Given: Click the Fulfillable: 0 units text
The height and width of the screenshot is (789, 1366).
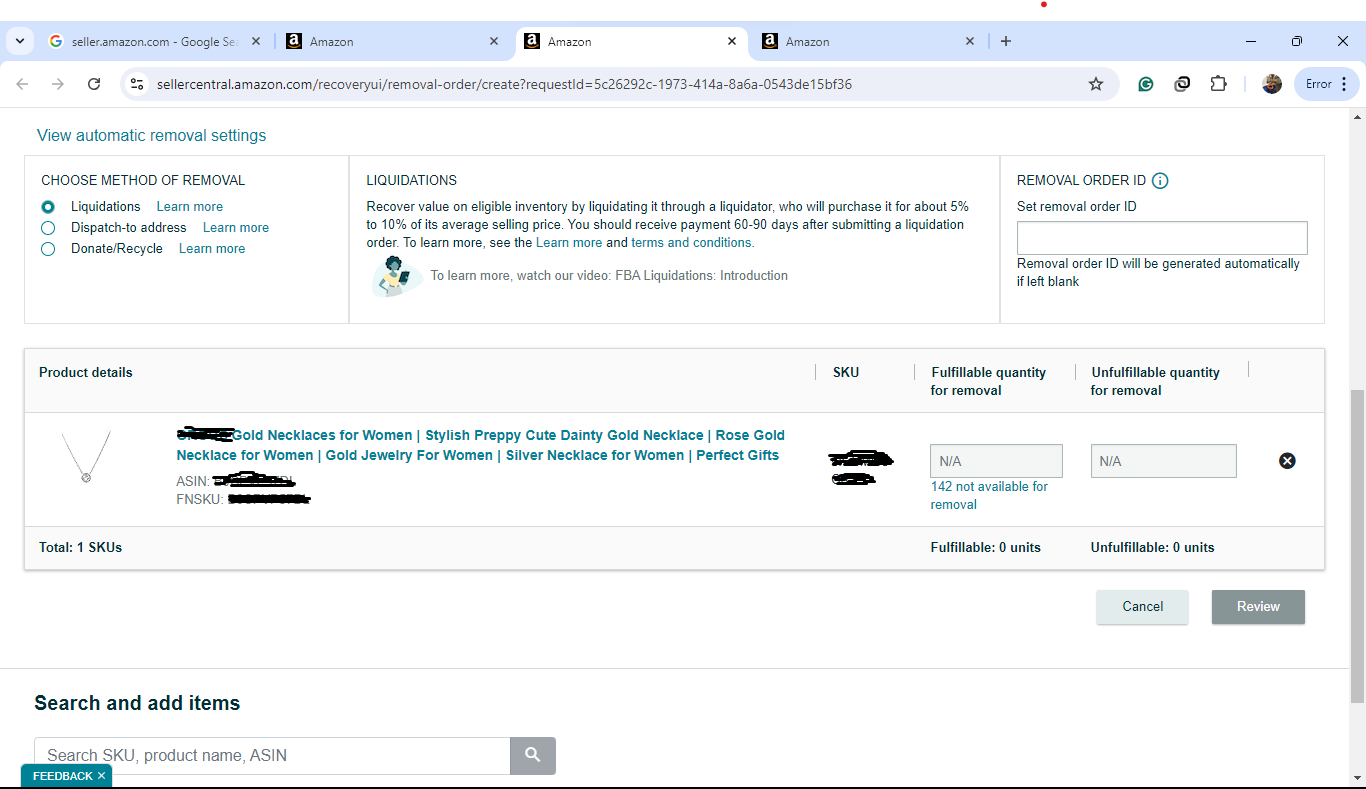Looking at the screenshot, I should tap(985, 548).
